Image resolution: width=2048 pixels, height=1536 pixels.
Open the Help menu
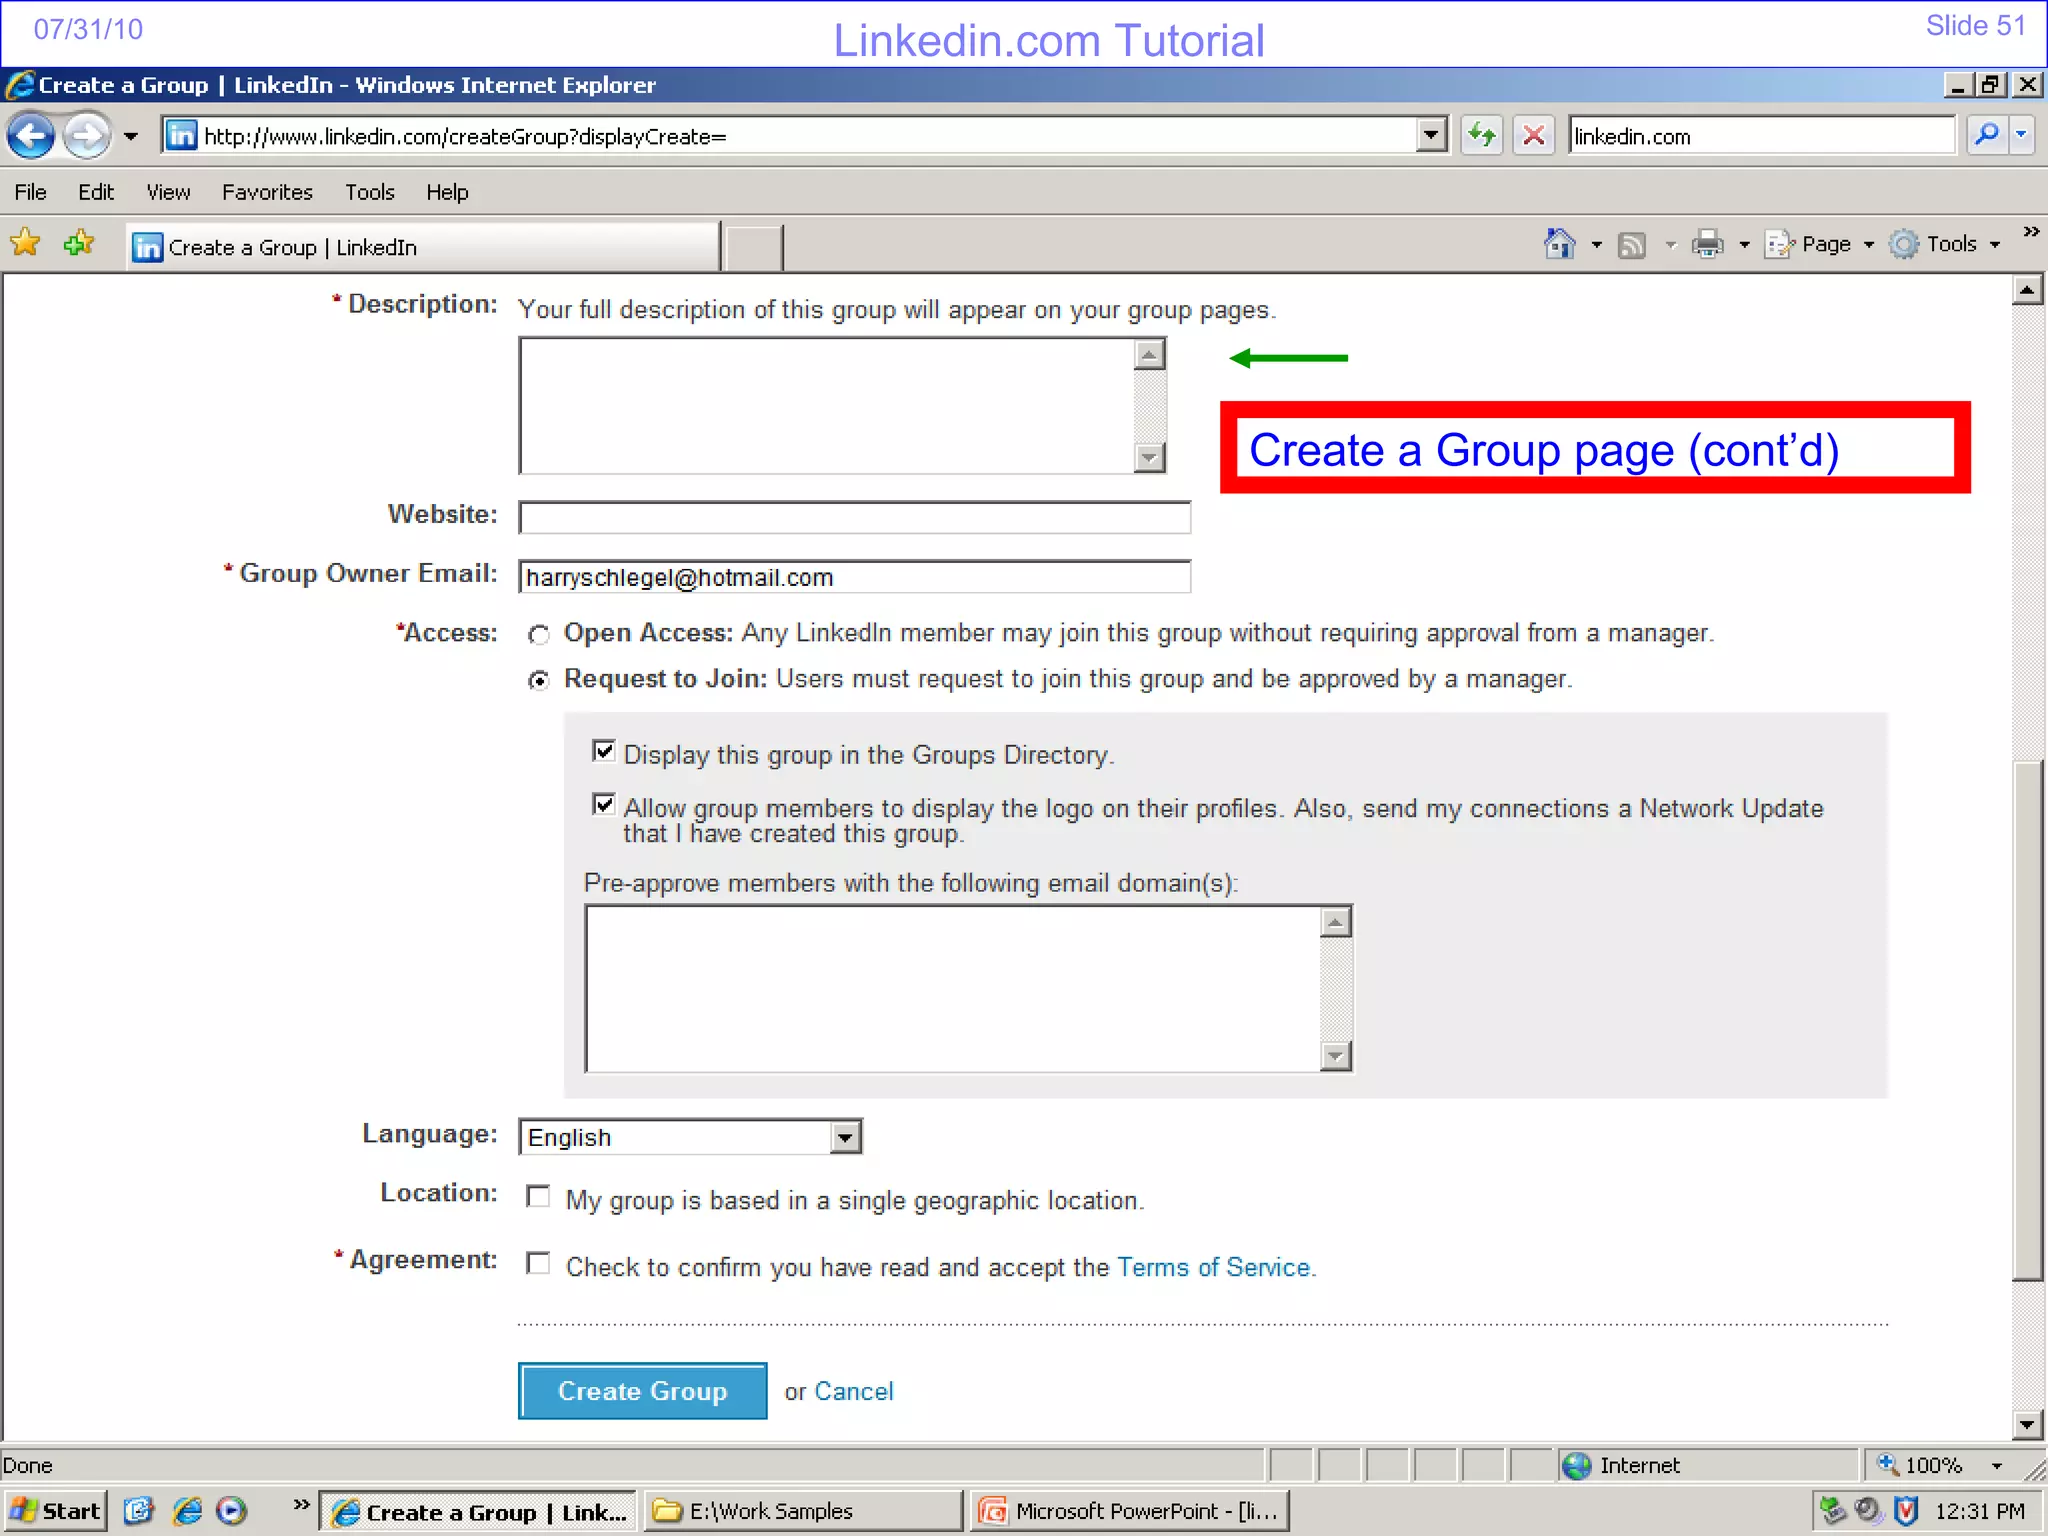[447, 192]
